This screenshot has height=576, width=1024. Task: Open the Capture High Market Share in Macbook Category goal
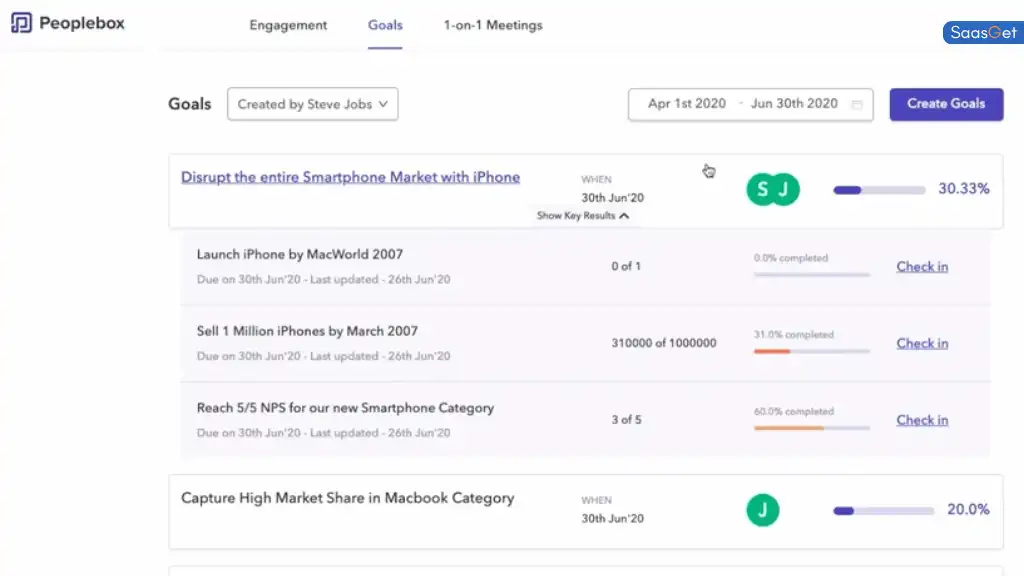[x=347, y=498]
